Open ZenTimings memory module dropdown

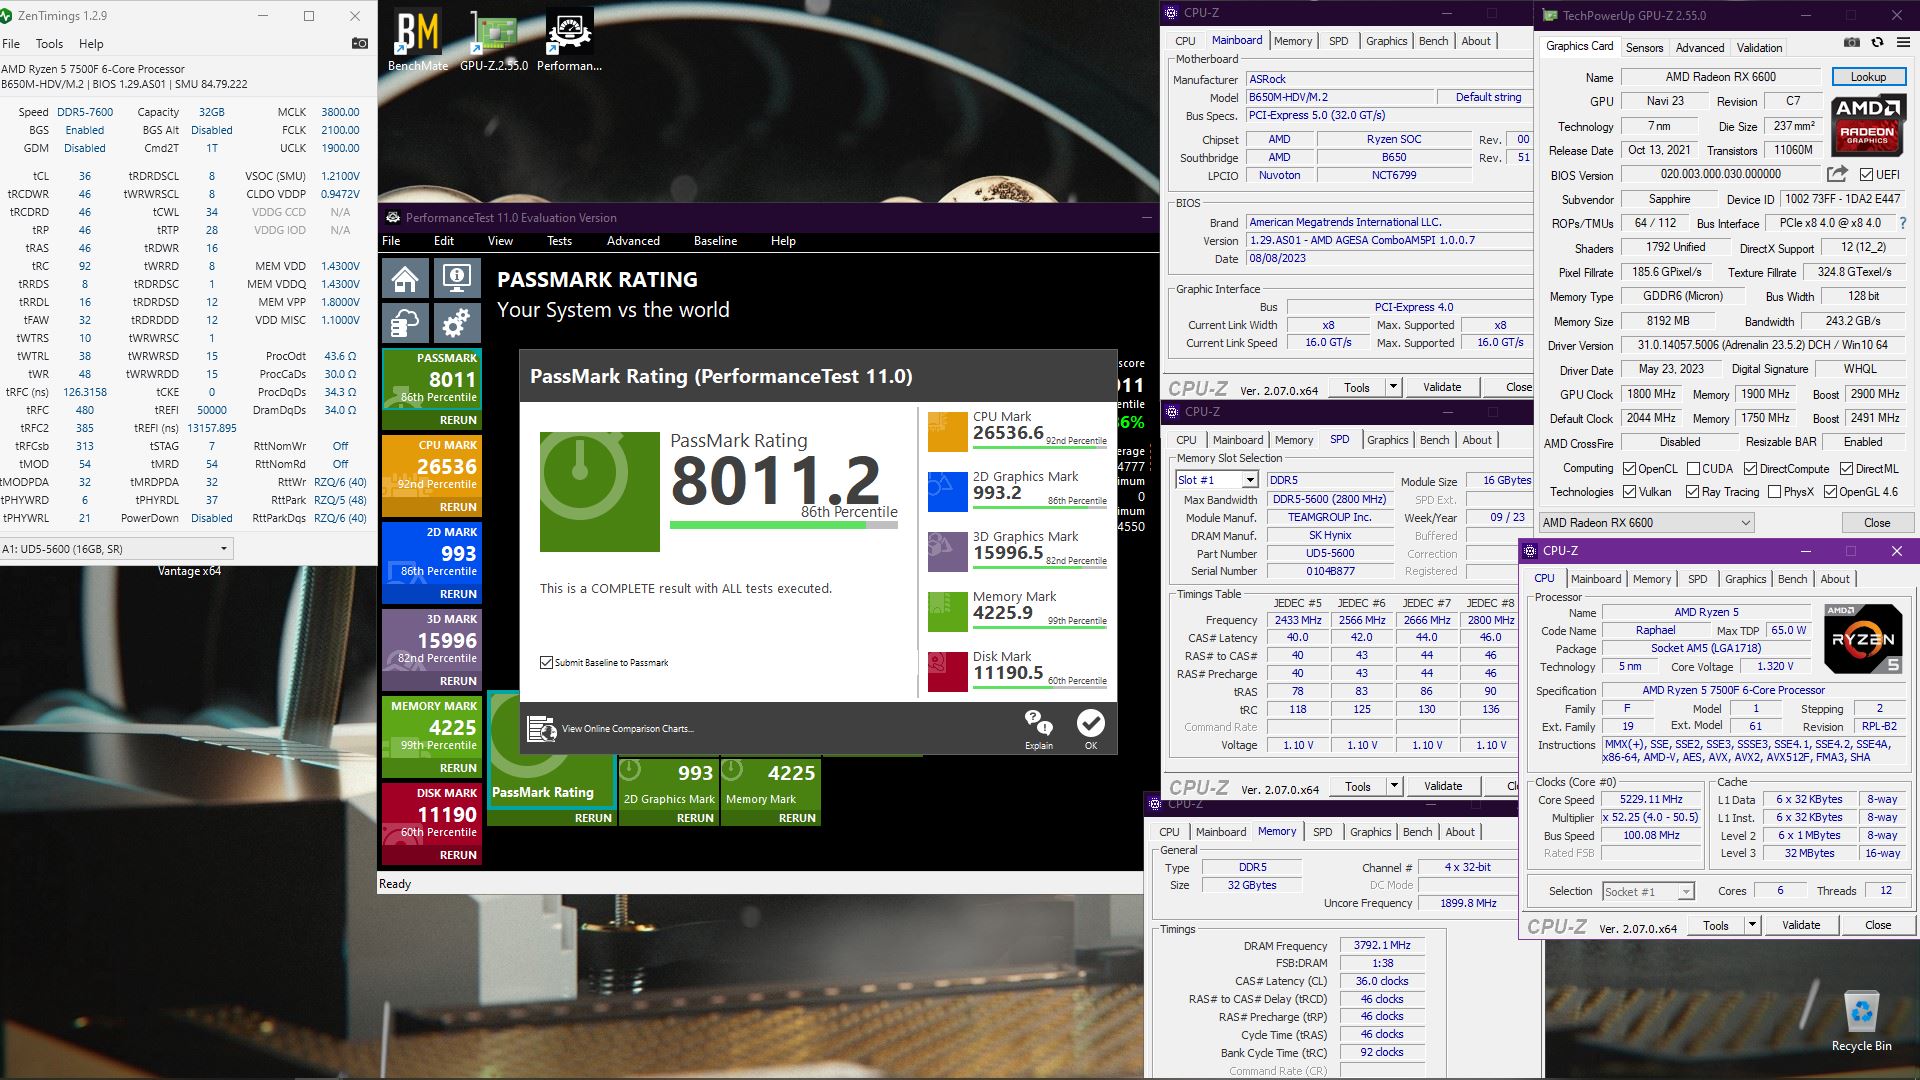[x=117, y=549]
